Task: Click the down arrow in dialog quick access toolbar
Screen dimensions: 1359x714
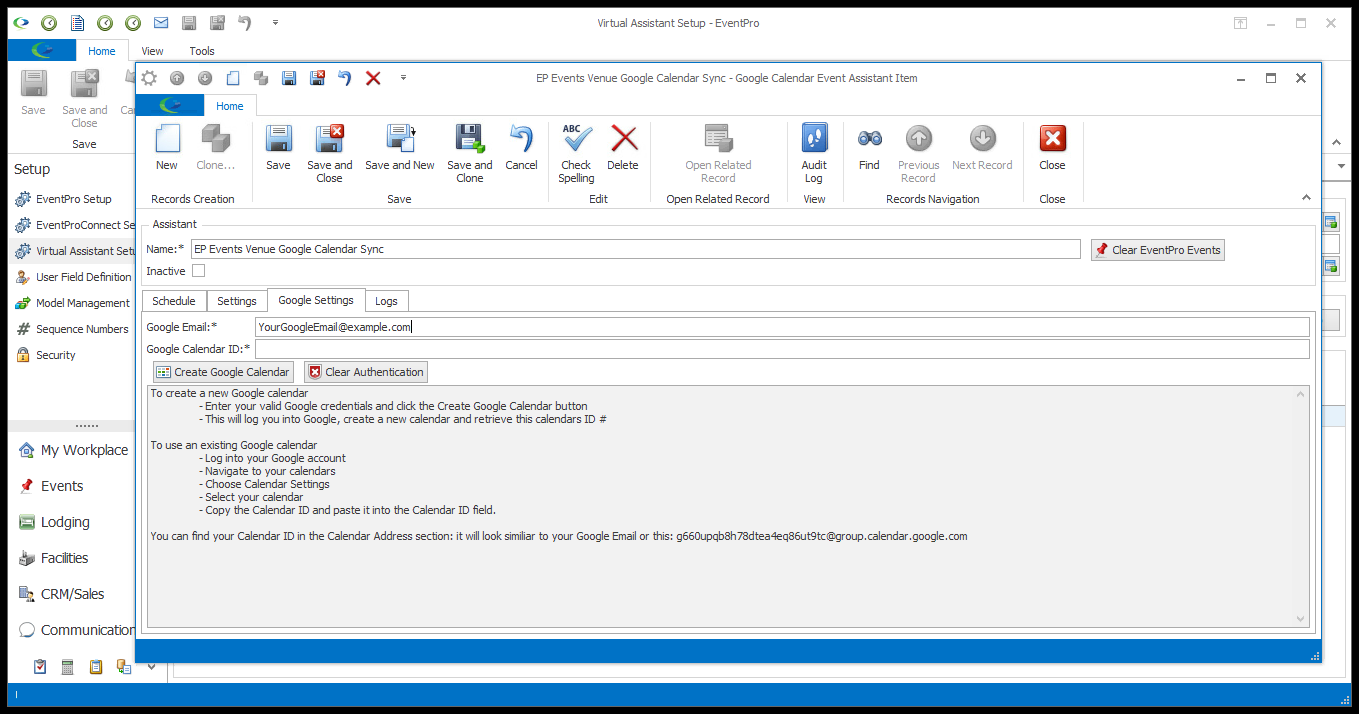Action: (x=205, y=78)
